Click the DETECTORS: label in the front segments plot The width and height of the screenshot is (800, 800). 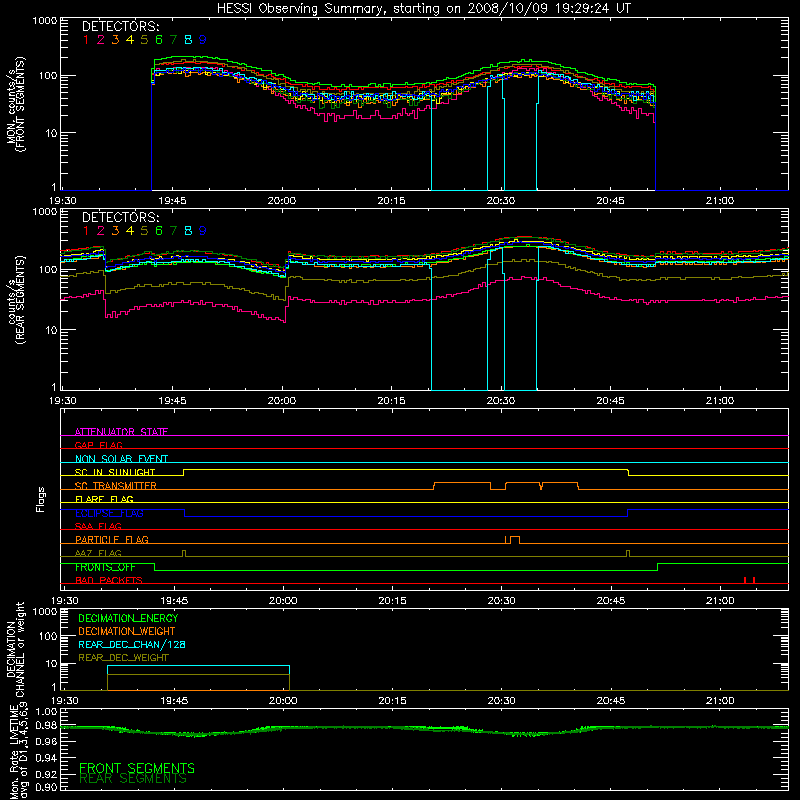pos(120,26)
